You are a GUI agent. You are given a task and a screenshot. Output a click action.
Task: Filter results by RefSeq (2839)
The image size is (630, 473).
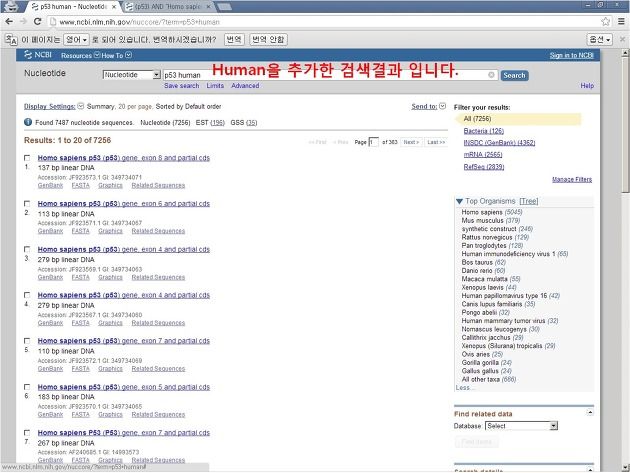pyautogui.click(x=484, y=167)
